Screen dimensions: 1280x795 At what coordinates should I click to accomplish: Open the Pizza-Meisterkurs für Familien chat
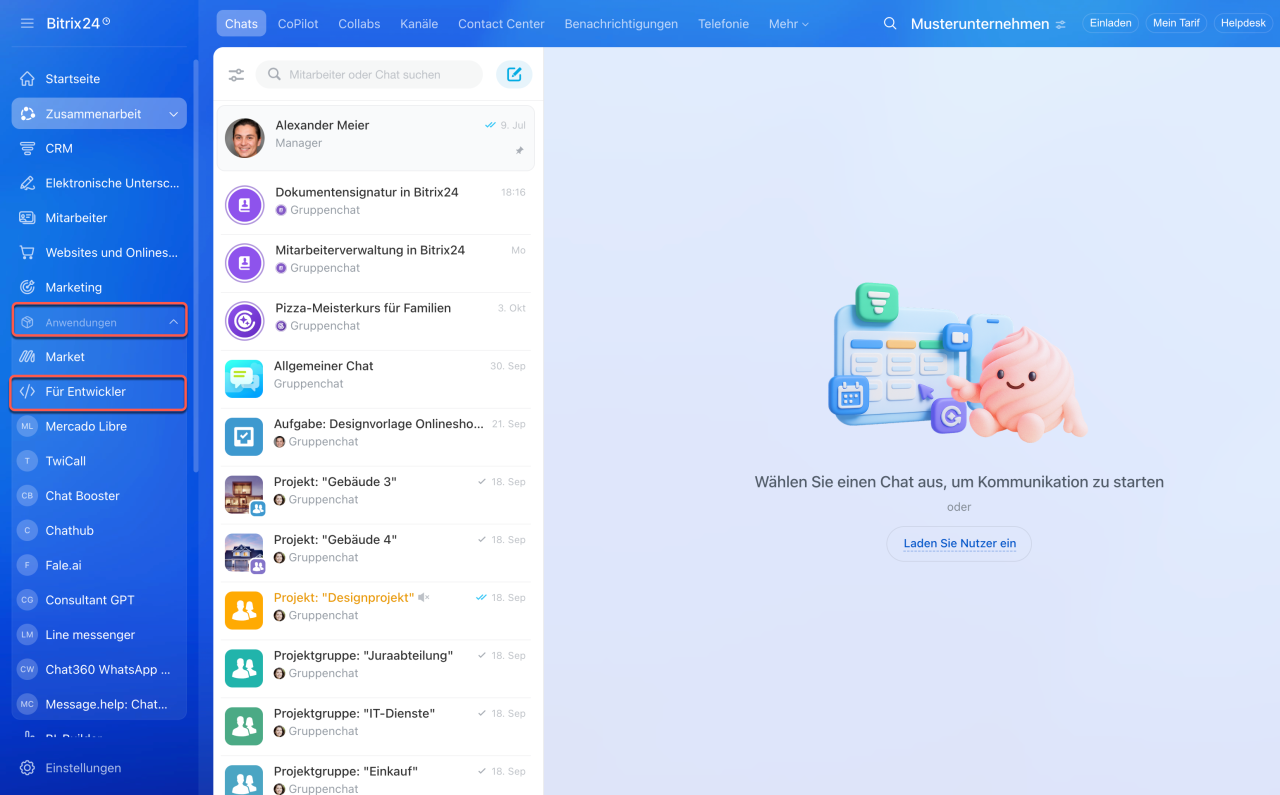coord(376,321)
